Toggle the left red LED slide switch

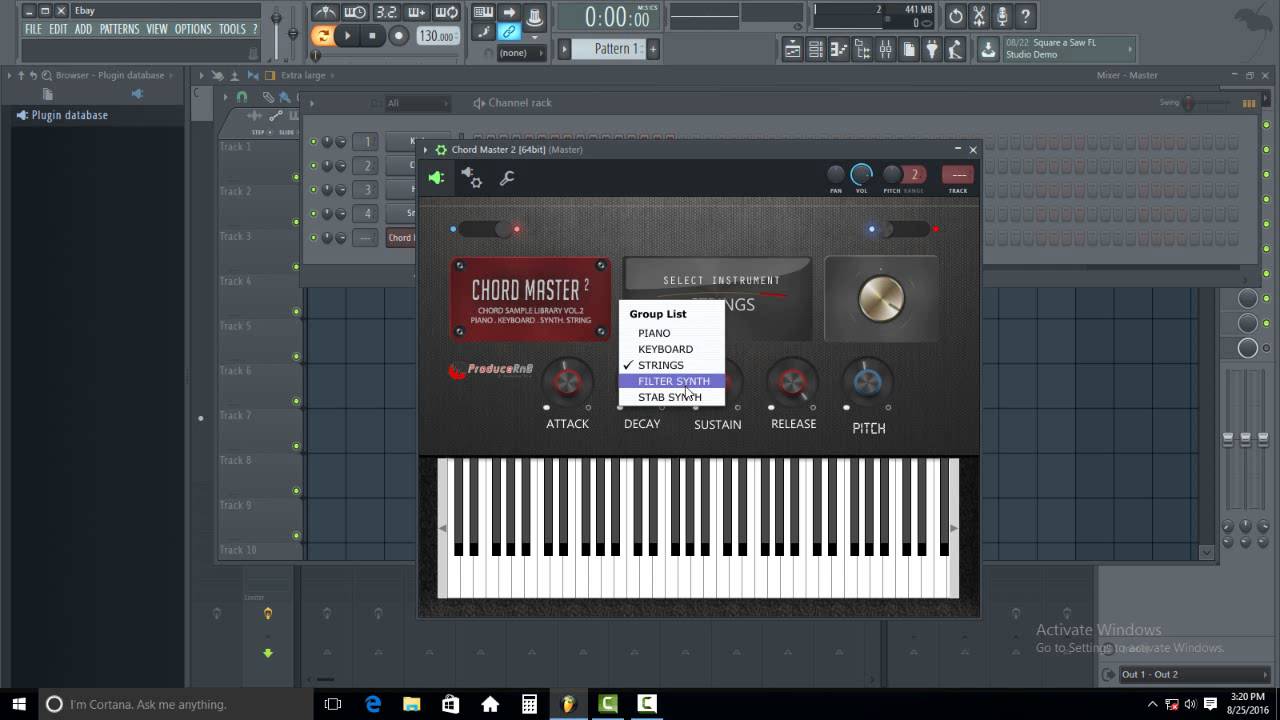485,229
